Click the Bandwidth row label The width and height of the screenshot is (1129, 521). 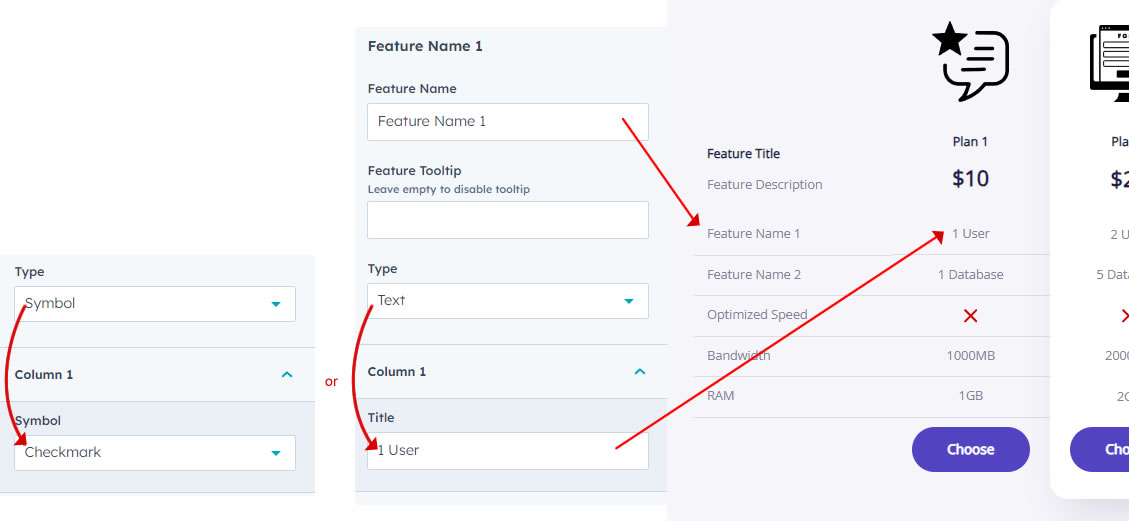(738, 356)
